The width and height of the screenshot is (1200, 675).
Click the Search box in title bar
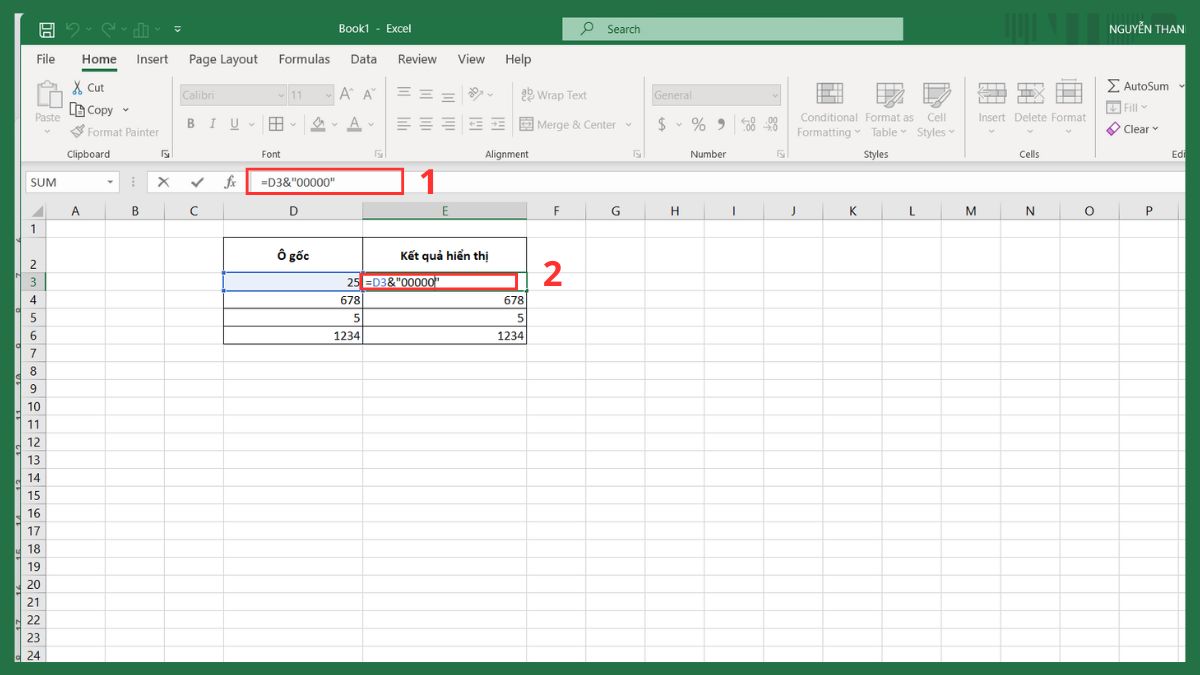[x=732, y=29]
